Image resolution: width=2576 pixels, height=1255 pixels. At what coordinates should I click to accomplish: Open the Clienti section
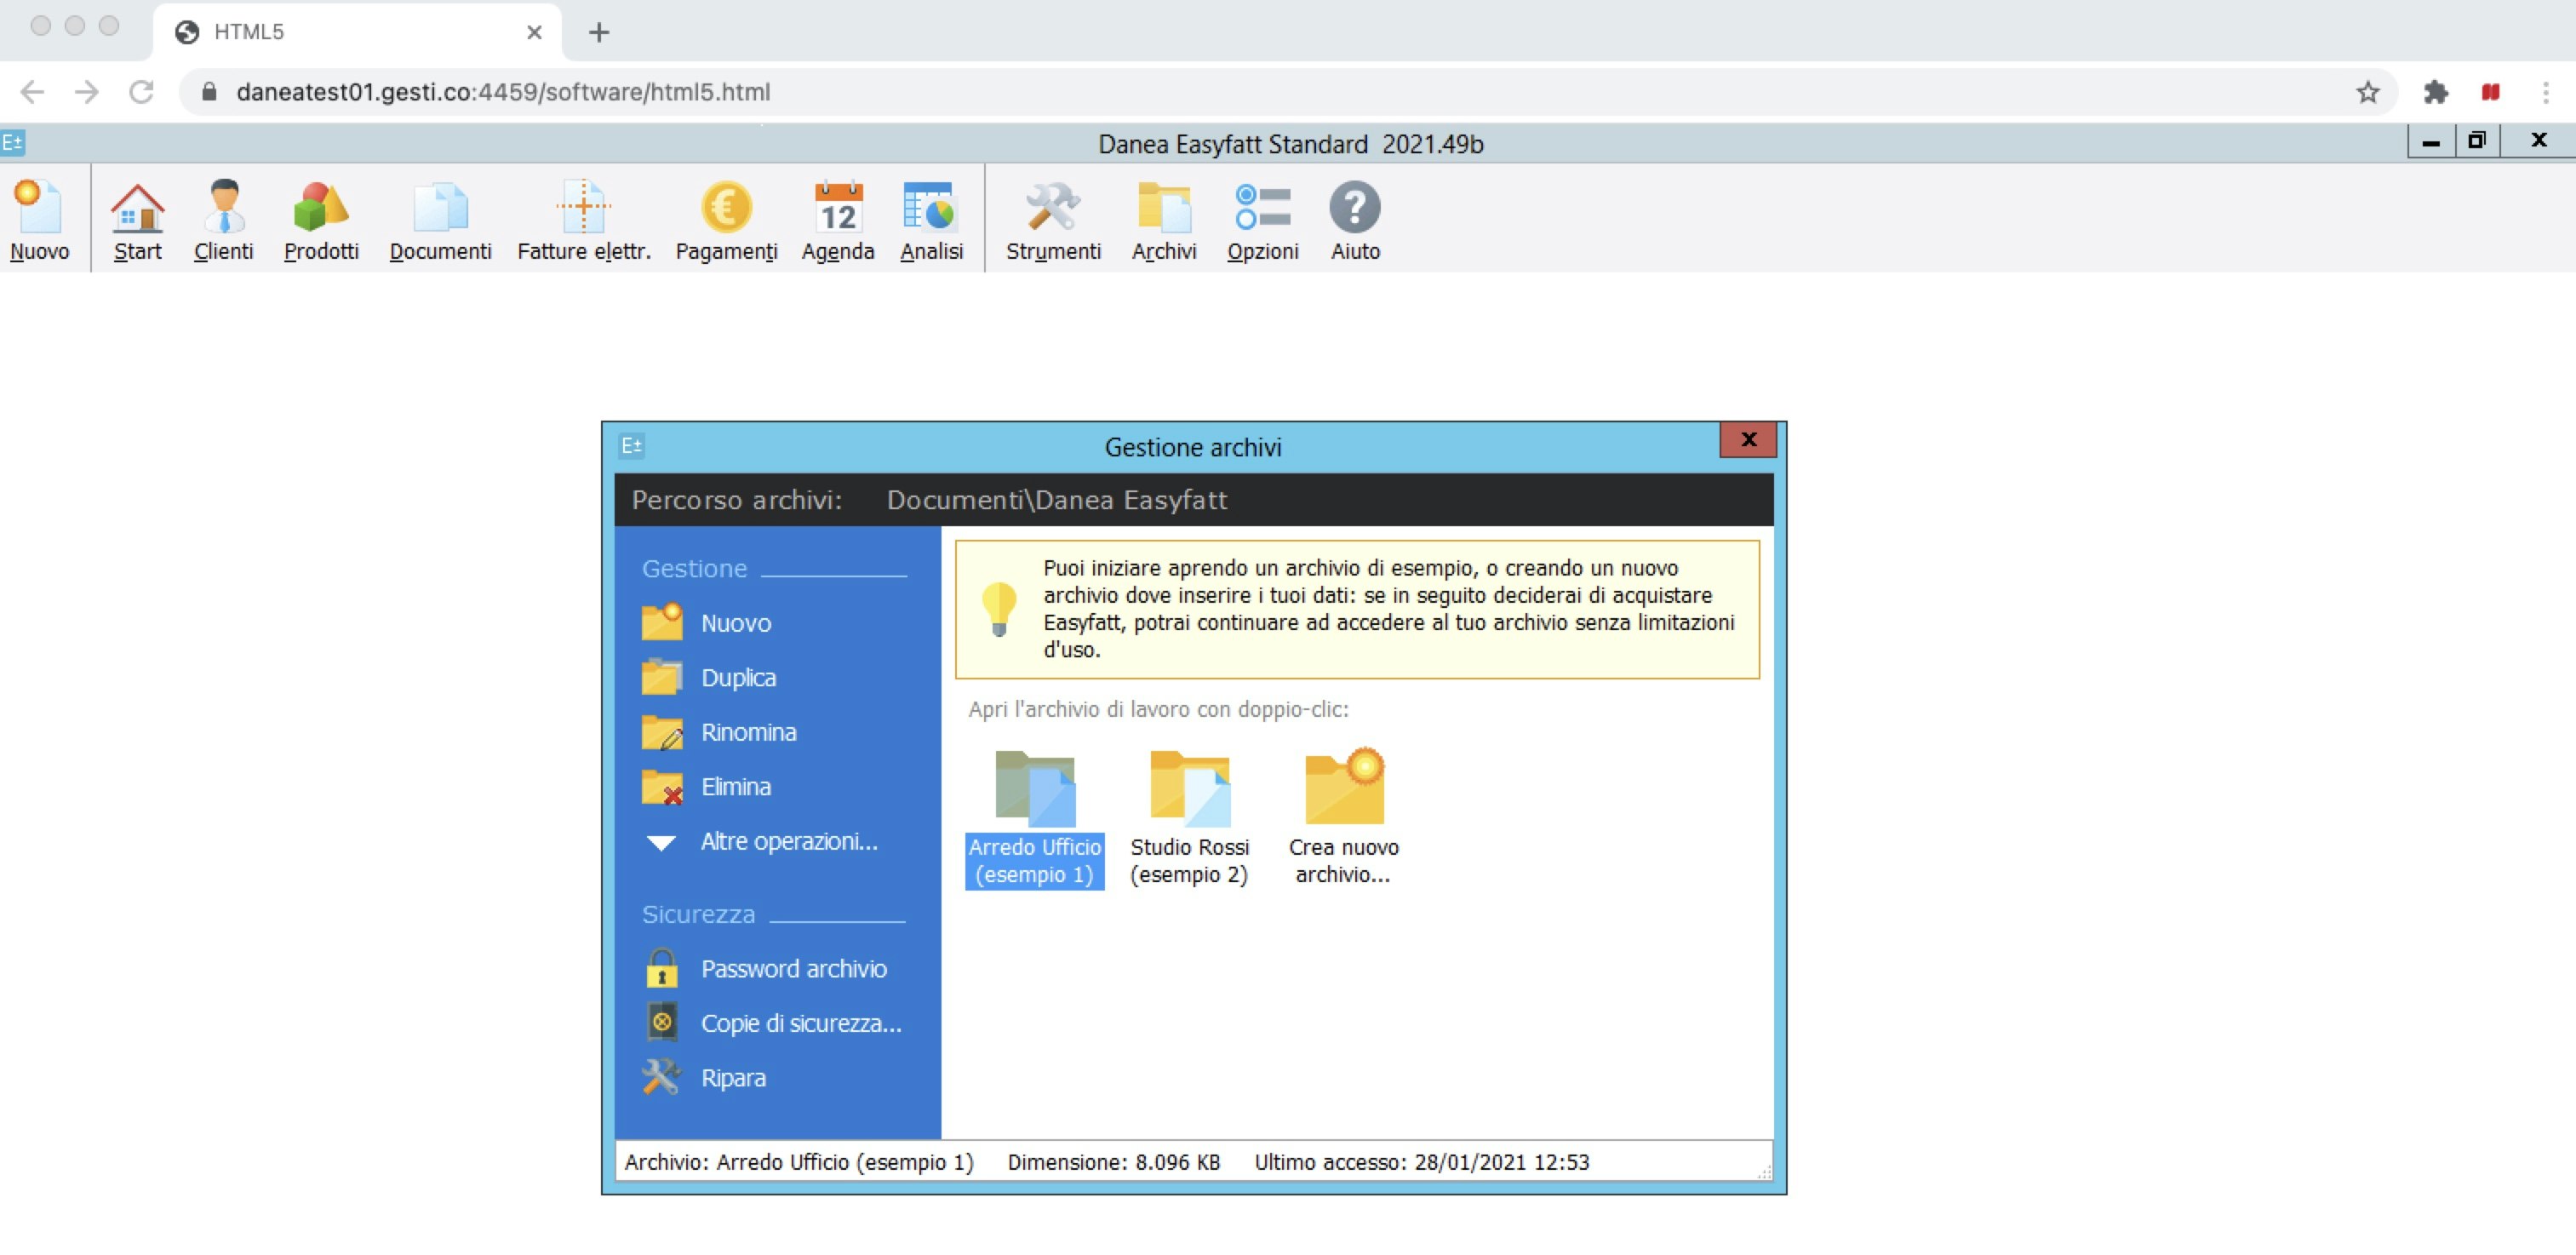tap(223, 218)
